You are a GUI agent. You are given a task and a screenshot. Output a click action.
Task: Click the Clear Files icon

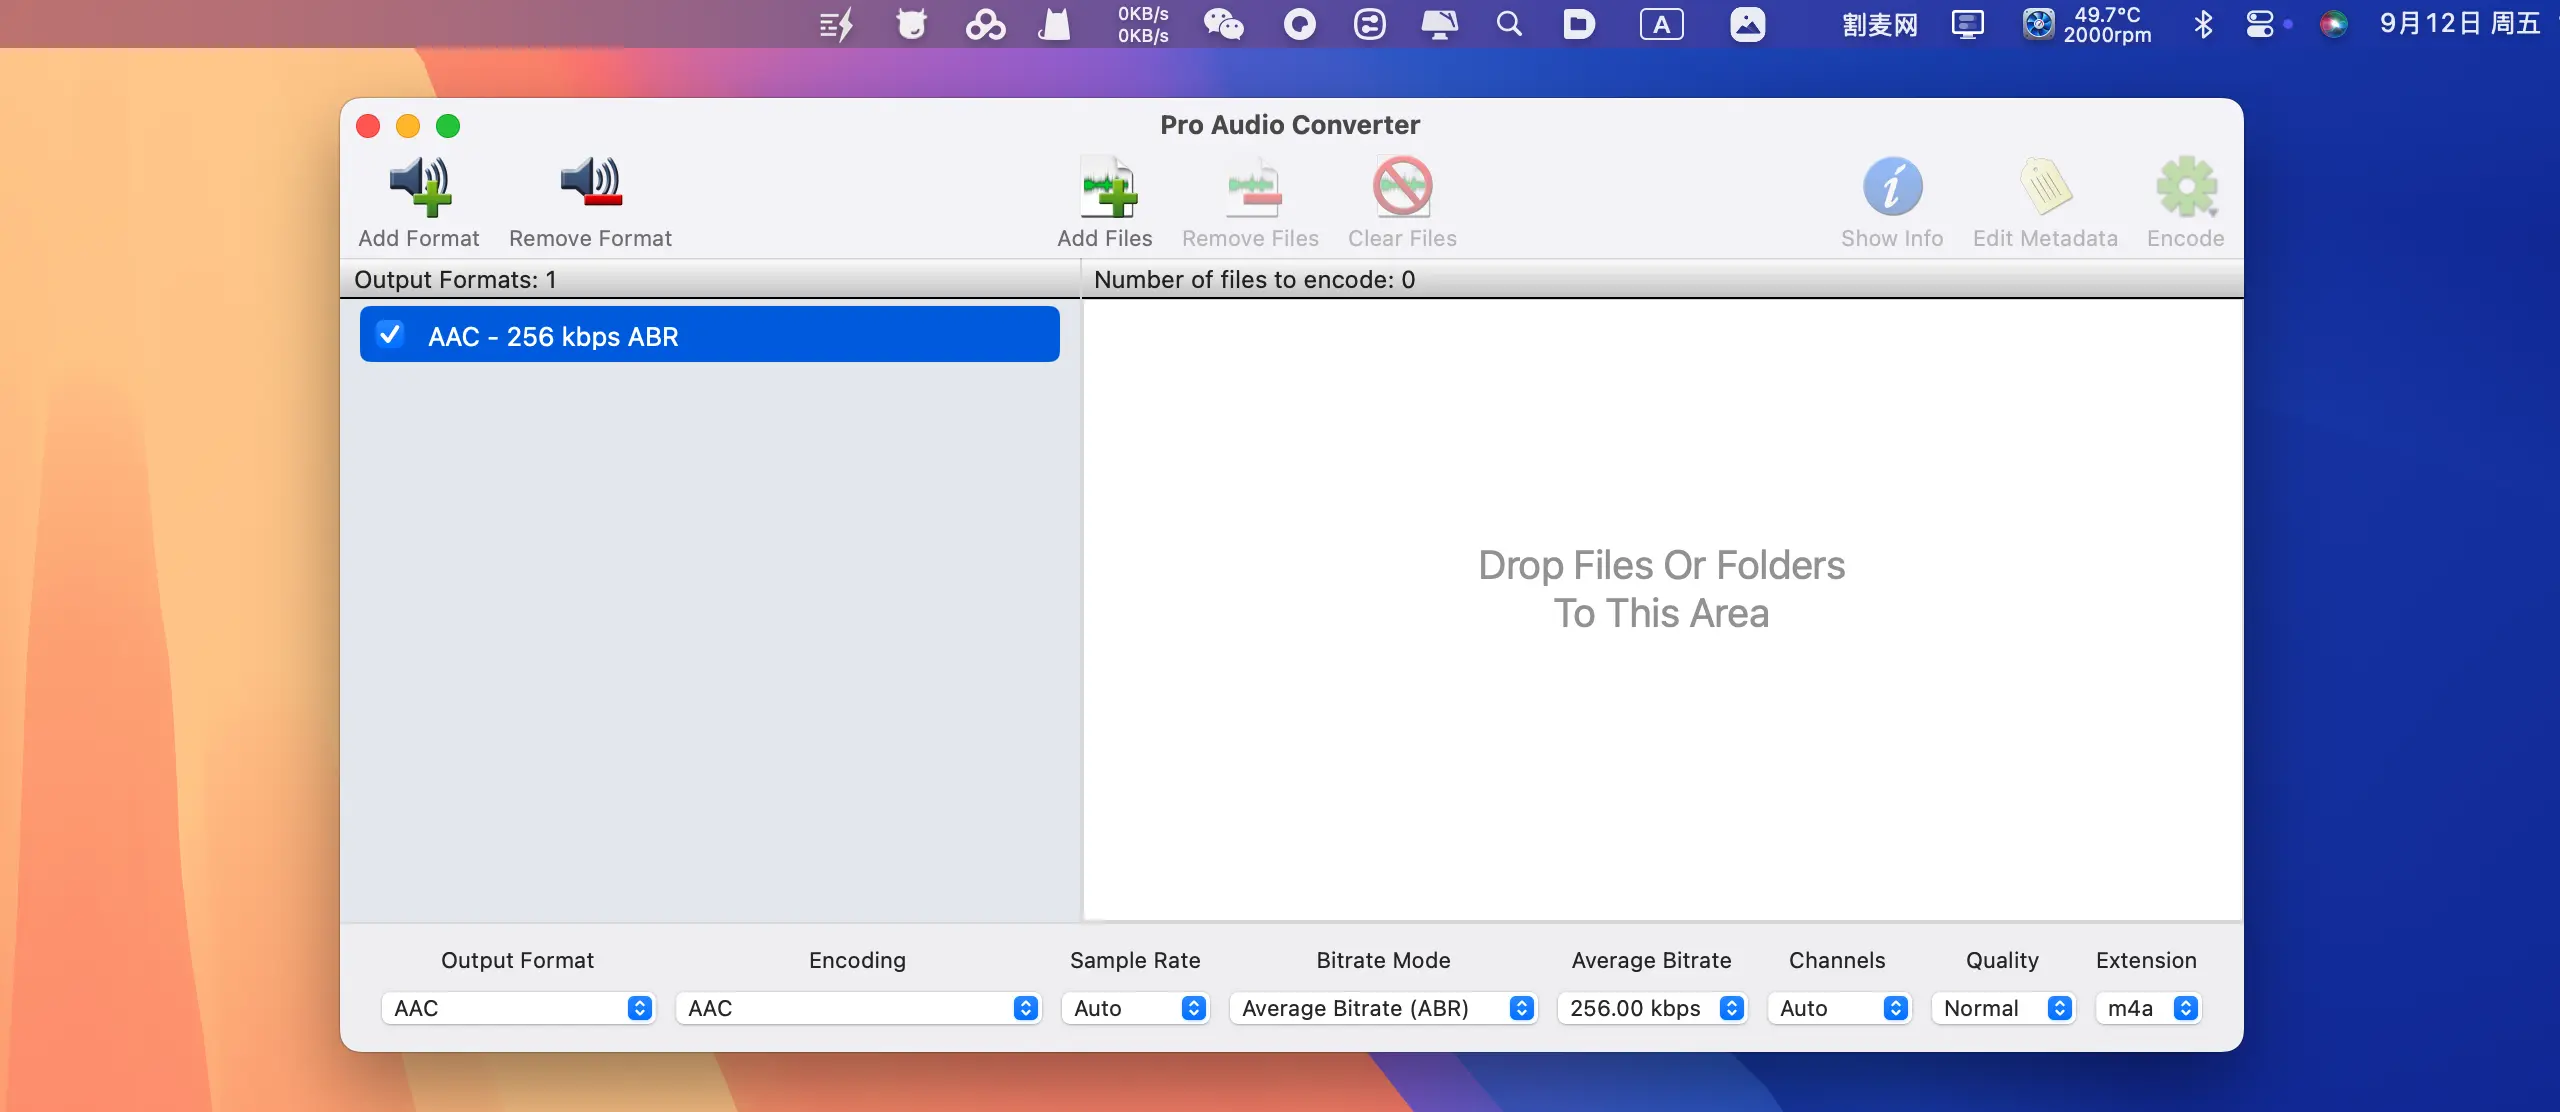[1402, 188]
